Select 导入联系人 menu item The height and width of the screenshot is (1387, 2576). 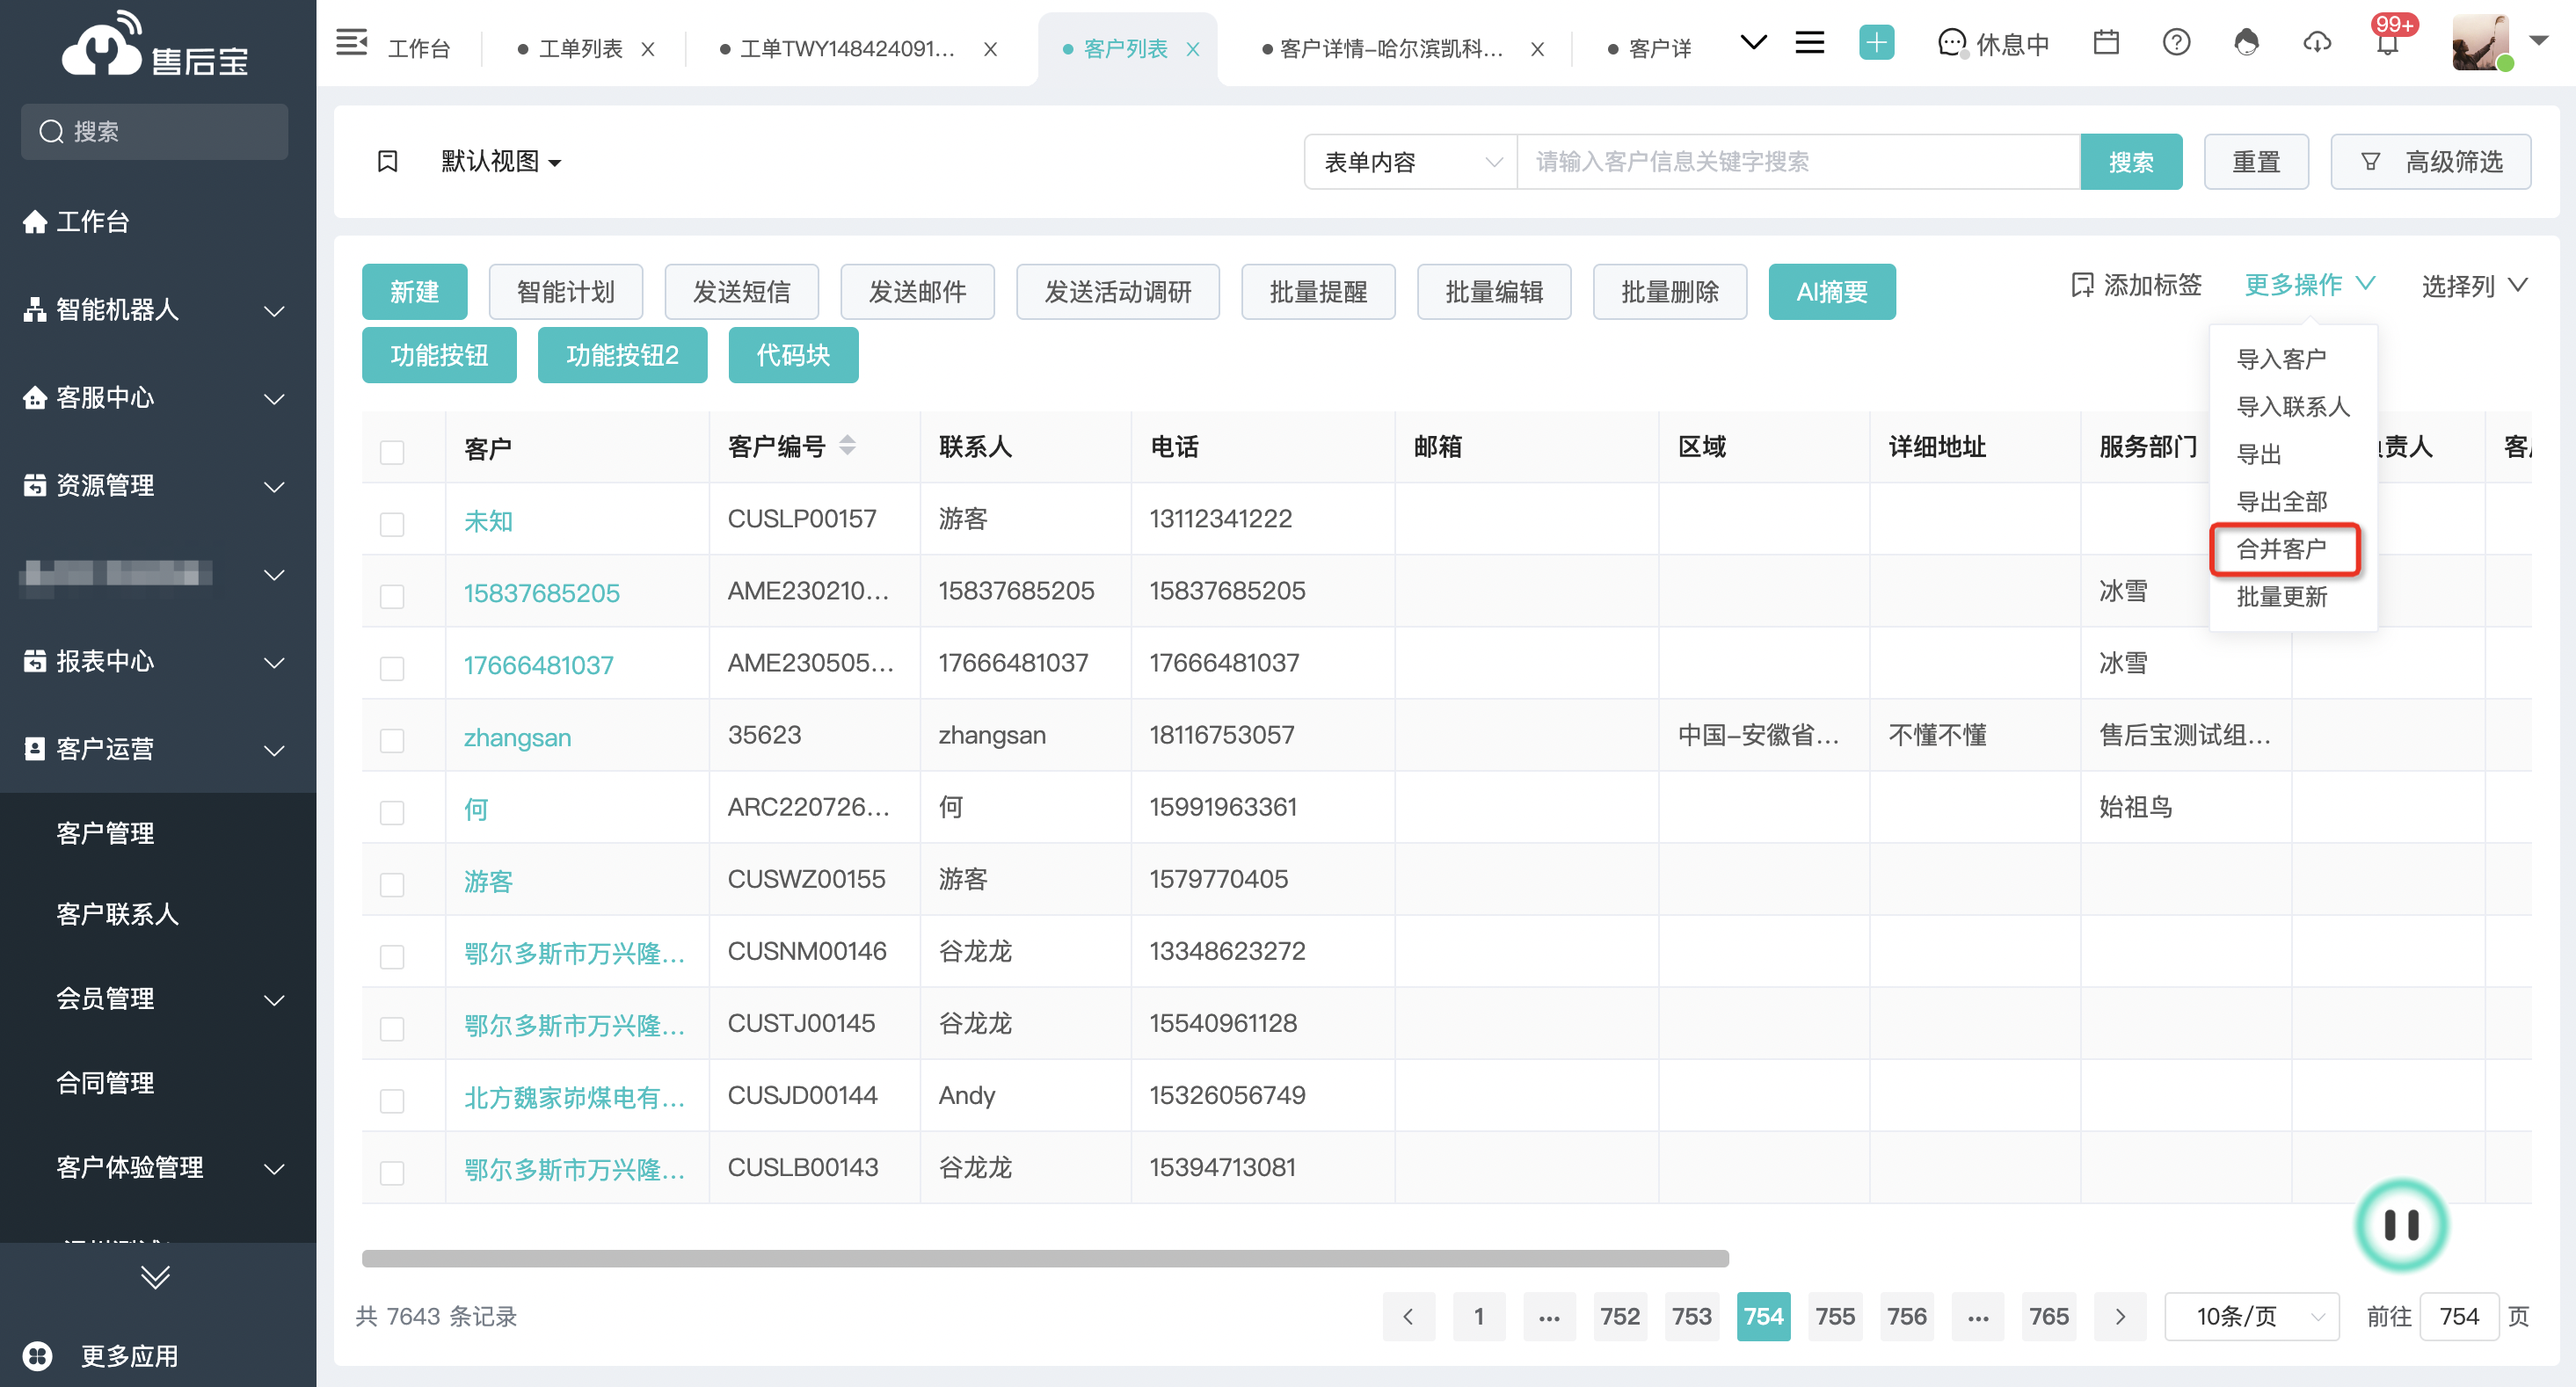coord(2292,407)
